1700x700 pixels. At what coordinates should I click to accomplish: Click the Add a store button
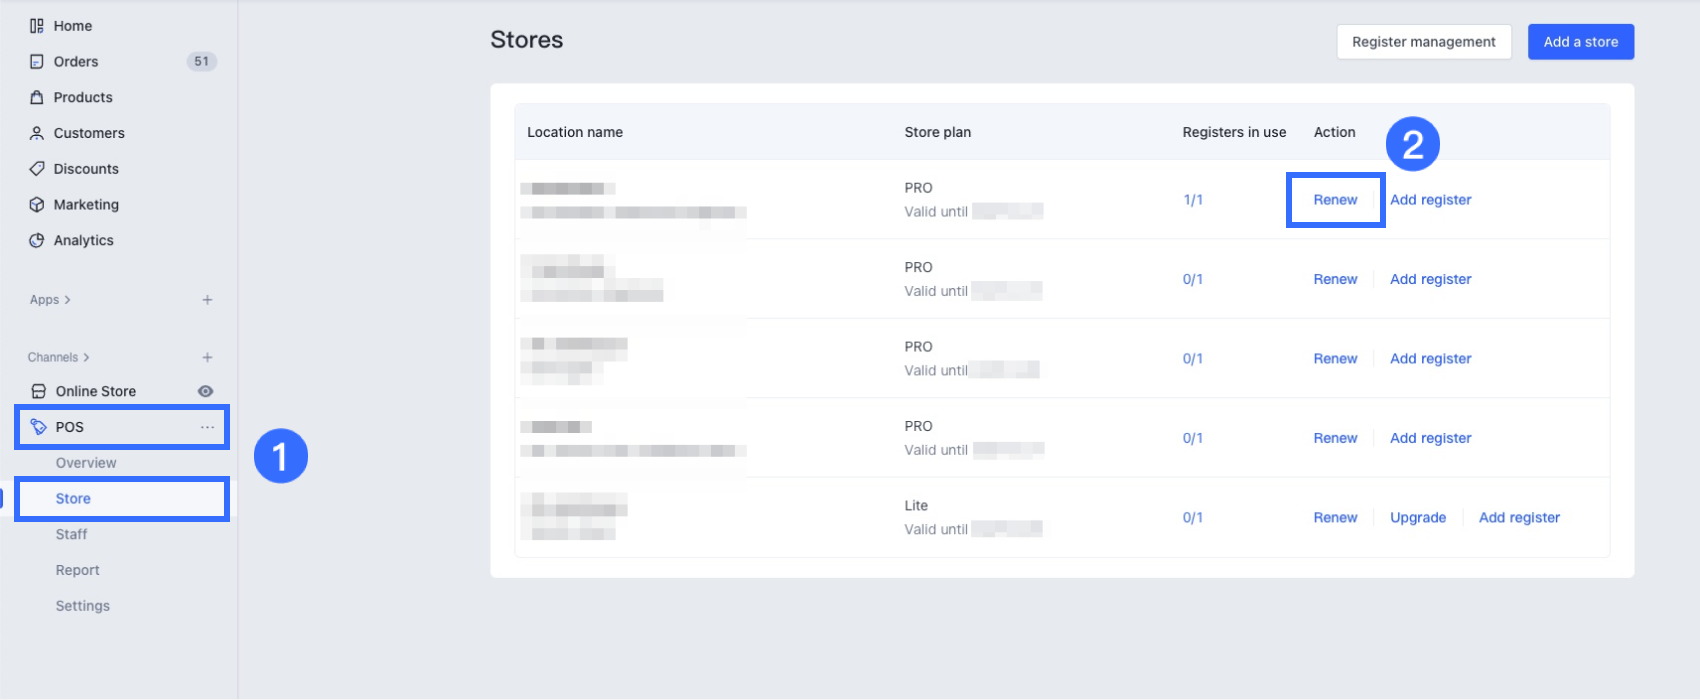coord(1580,42)
